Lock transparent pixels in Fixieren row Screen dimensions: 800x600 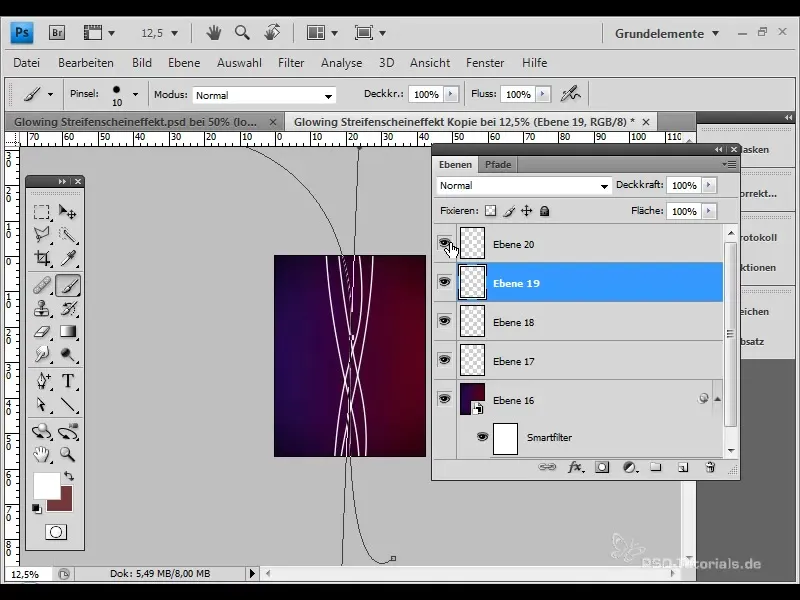click(x=490, y=211)
